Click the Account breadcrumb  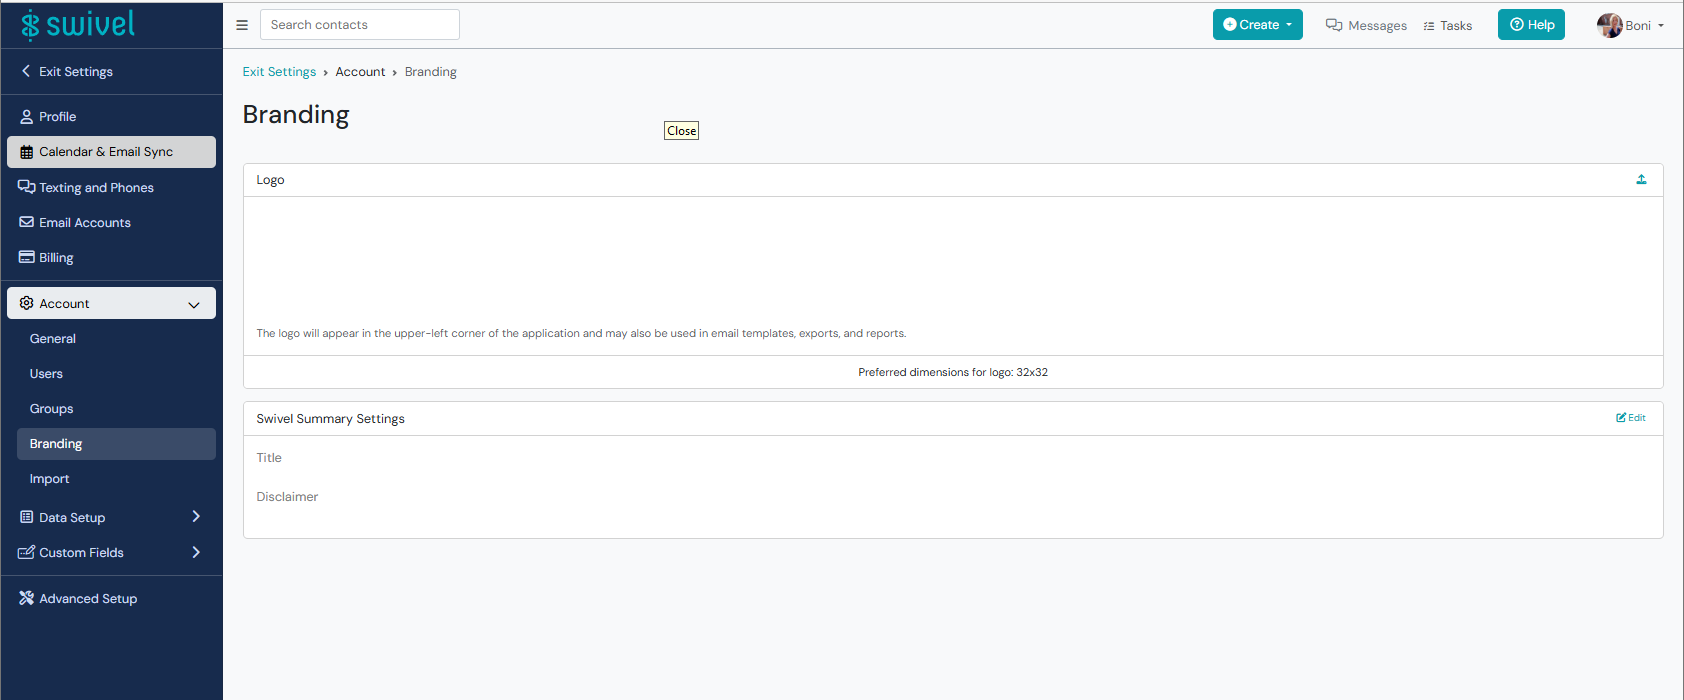click(x=360, y=72)
